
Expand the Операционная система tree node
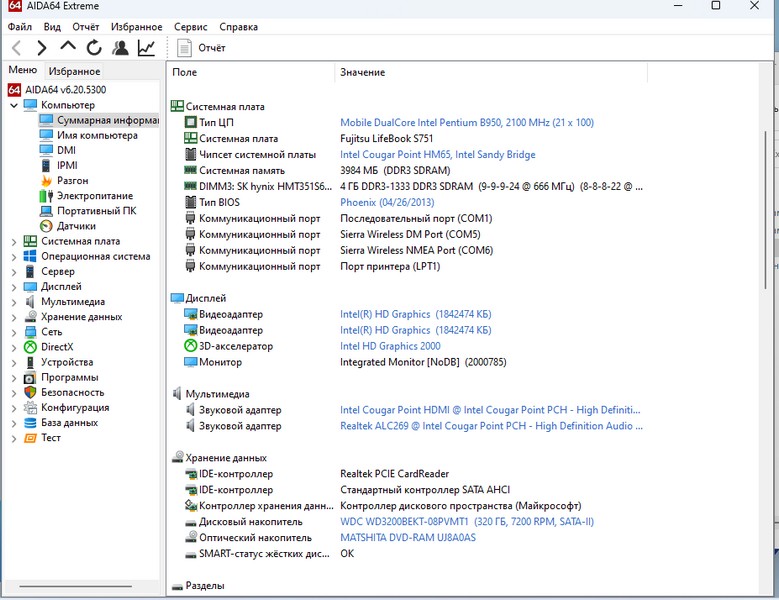point(13,256)
